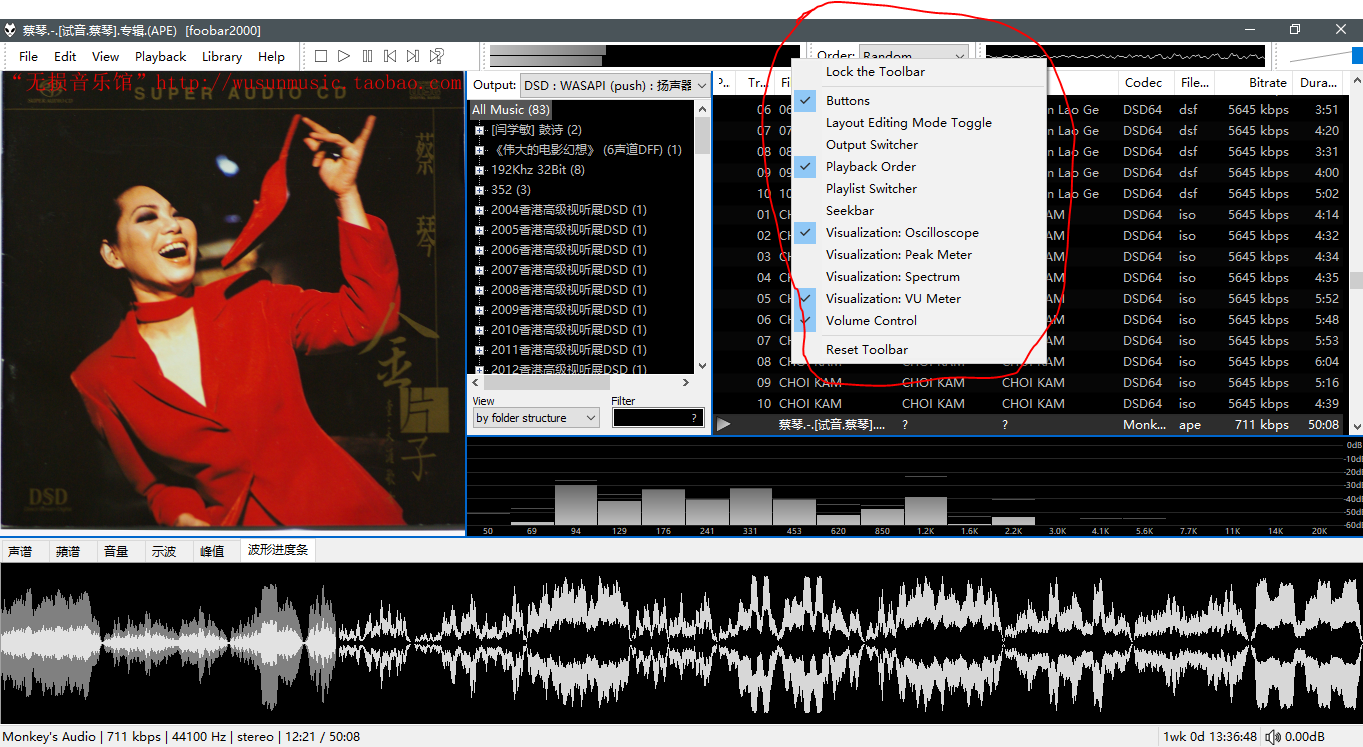1363x747 pixels.
Task: Pause playback with the Pause icon
Action: [367, 57]
